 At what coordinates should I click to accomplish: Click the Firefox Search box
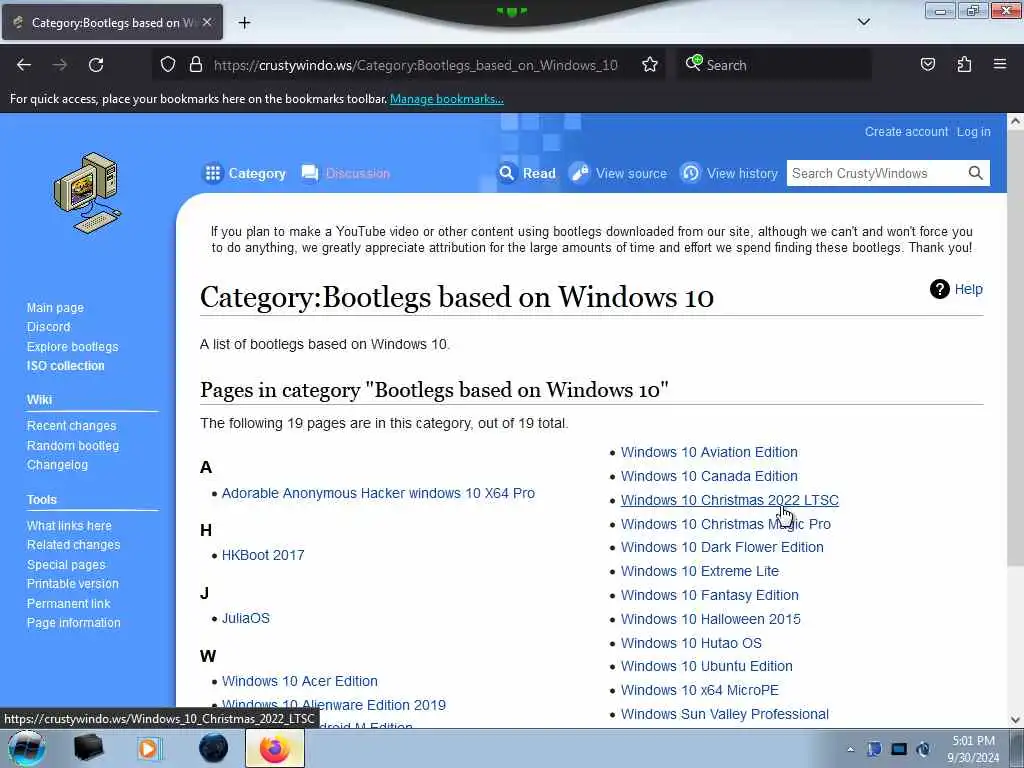click(x=774, y=65)
